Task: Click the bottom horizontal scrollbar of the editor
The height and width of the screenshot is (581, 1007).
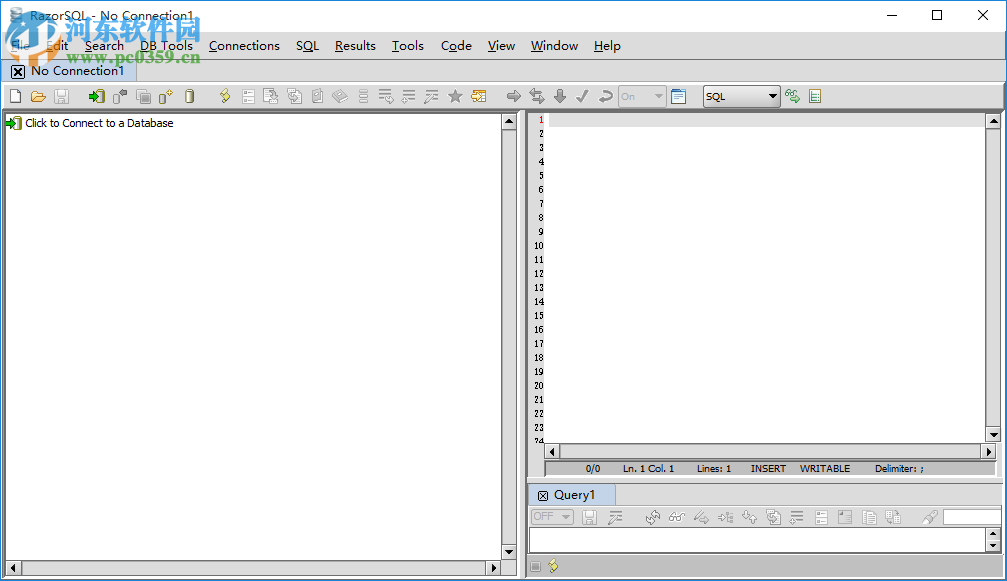Action: tap(770, 451)
